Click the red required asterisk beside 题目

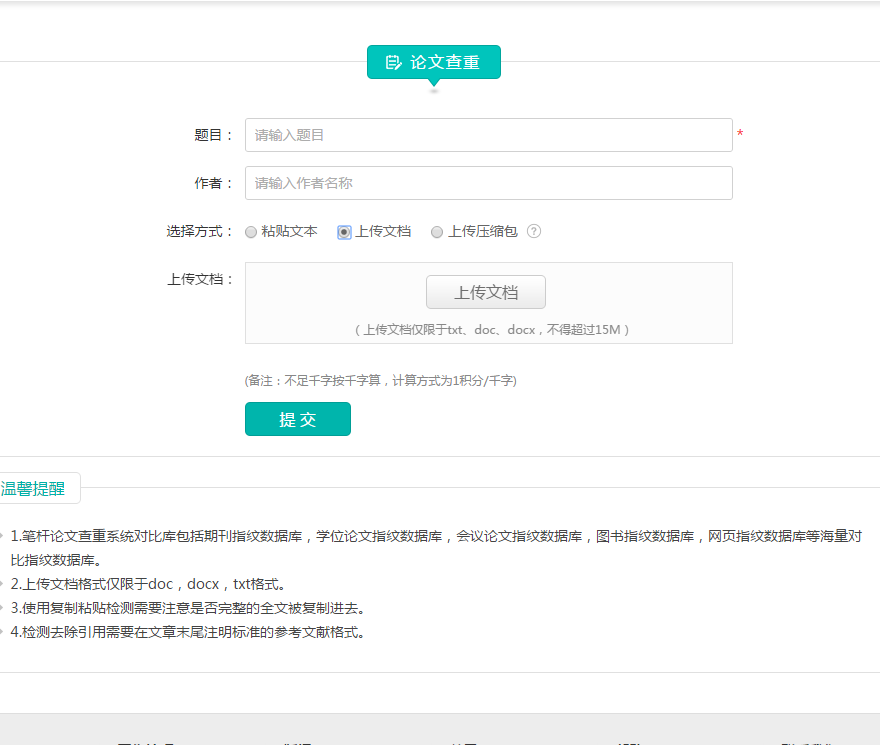(x=740, y=135)
